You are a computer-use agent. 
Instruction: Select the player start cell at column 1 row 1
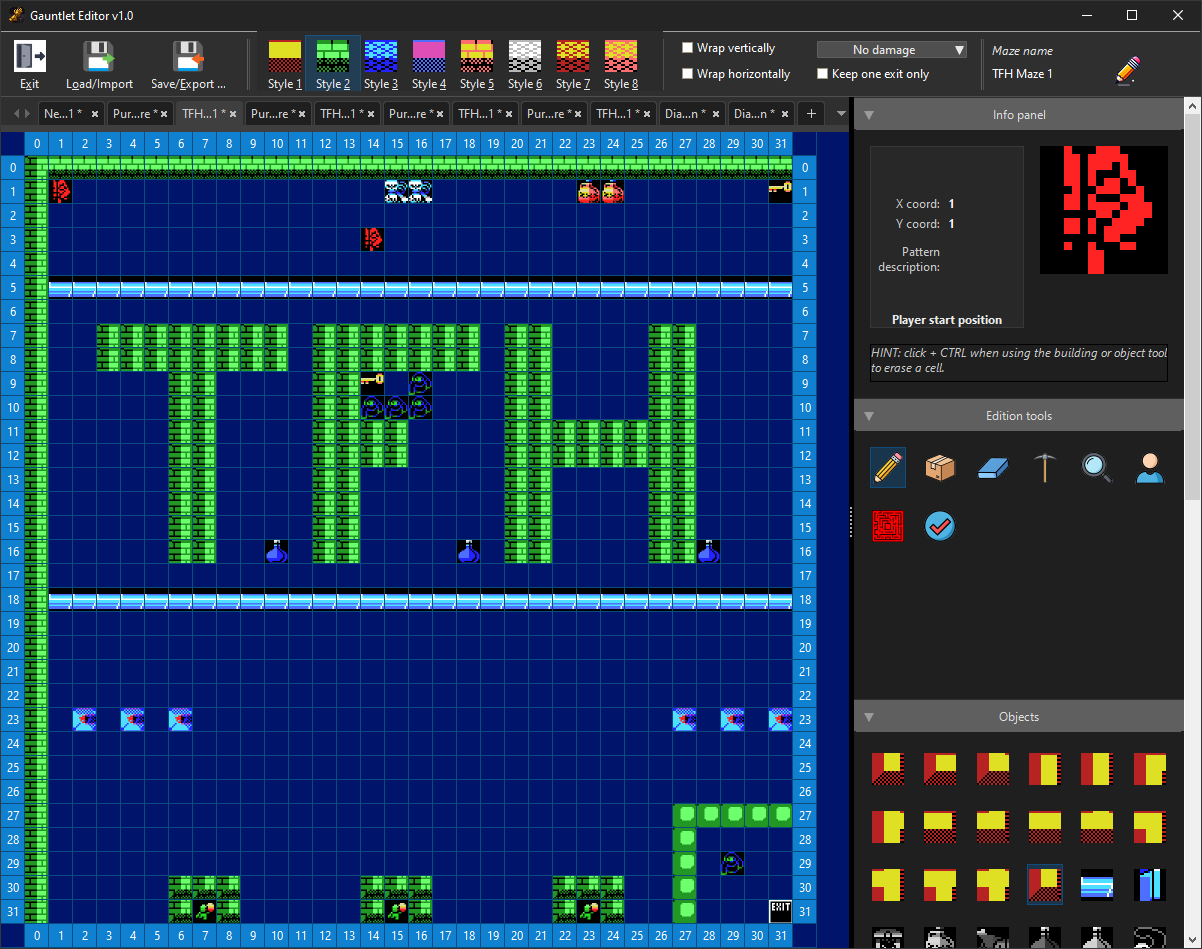[61, 191]
